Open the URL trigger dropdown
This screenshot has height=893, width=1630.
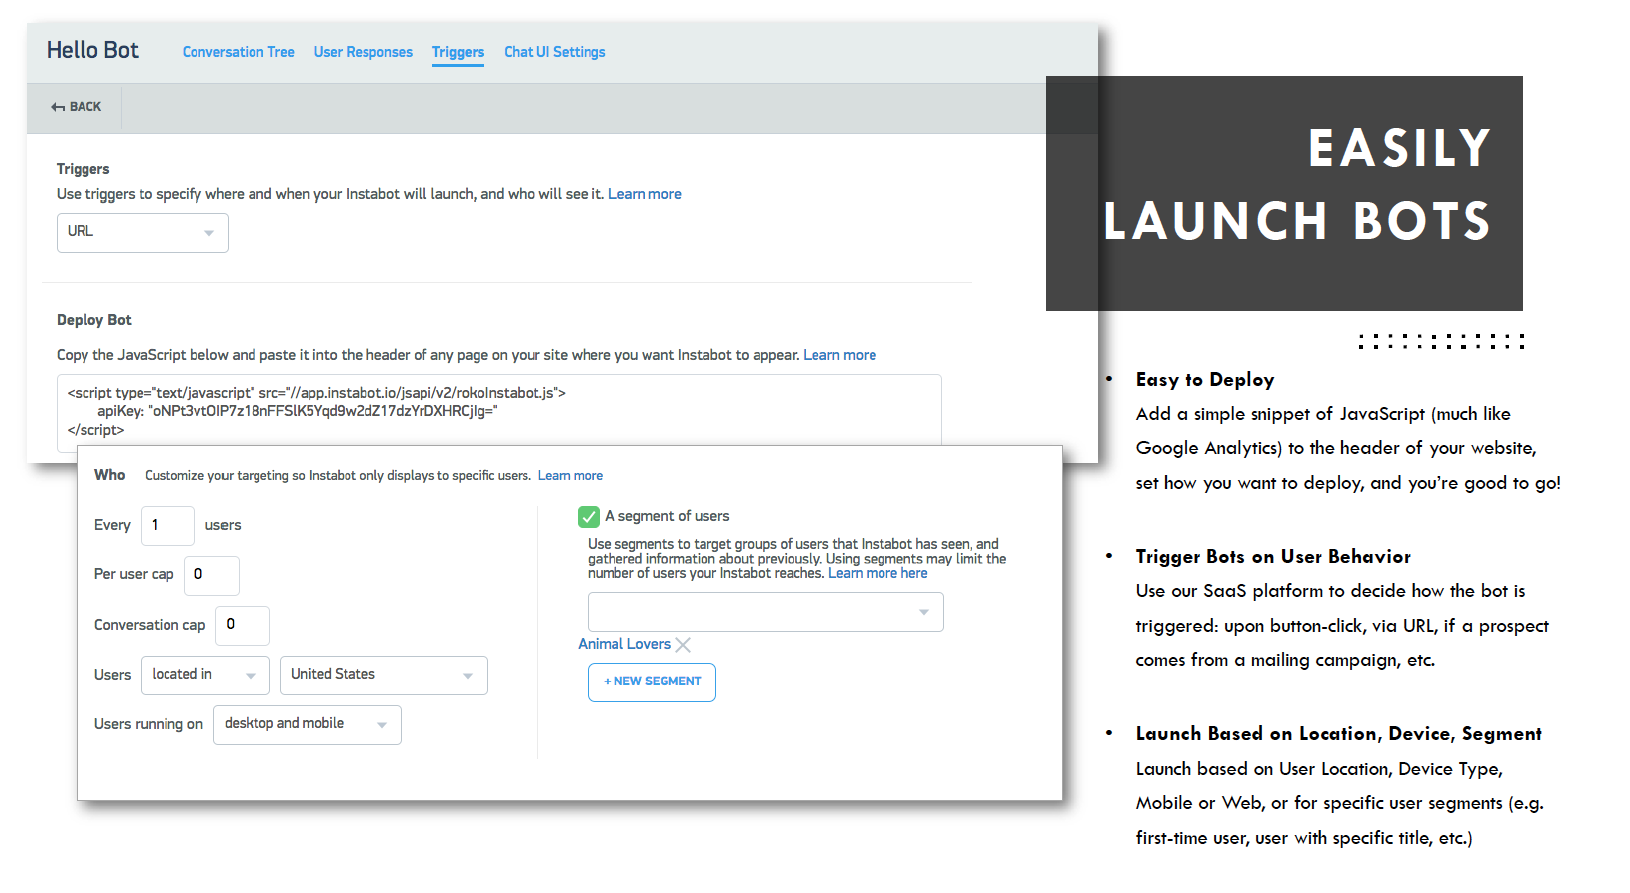(143, 232)
